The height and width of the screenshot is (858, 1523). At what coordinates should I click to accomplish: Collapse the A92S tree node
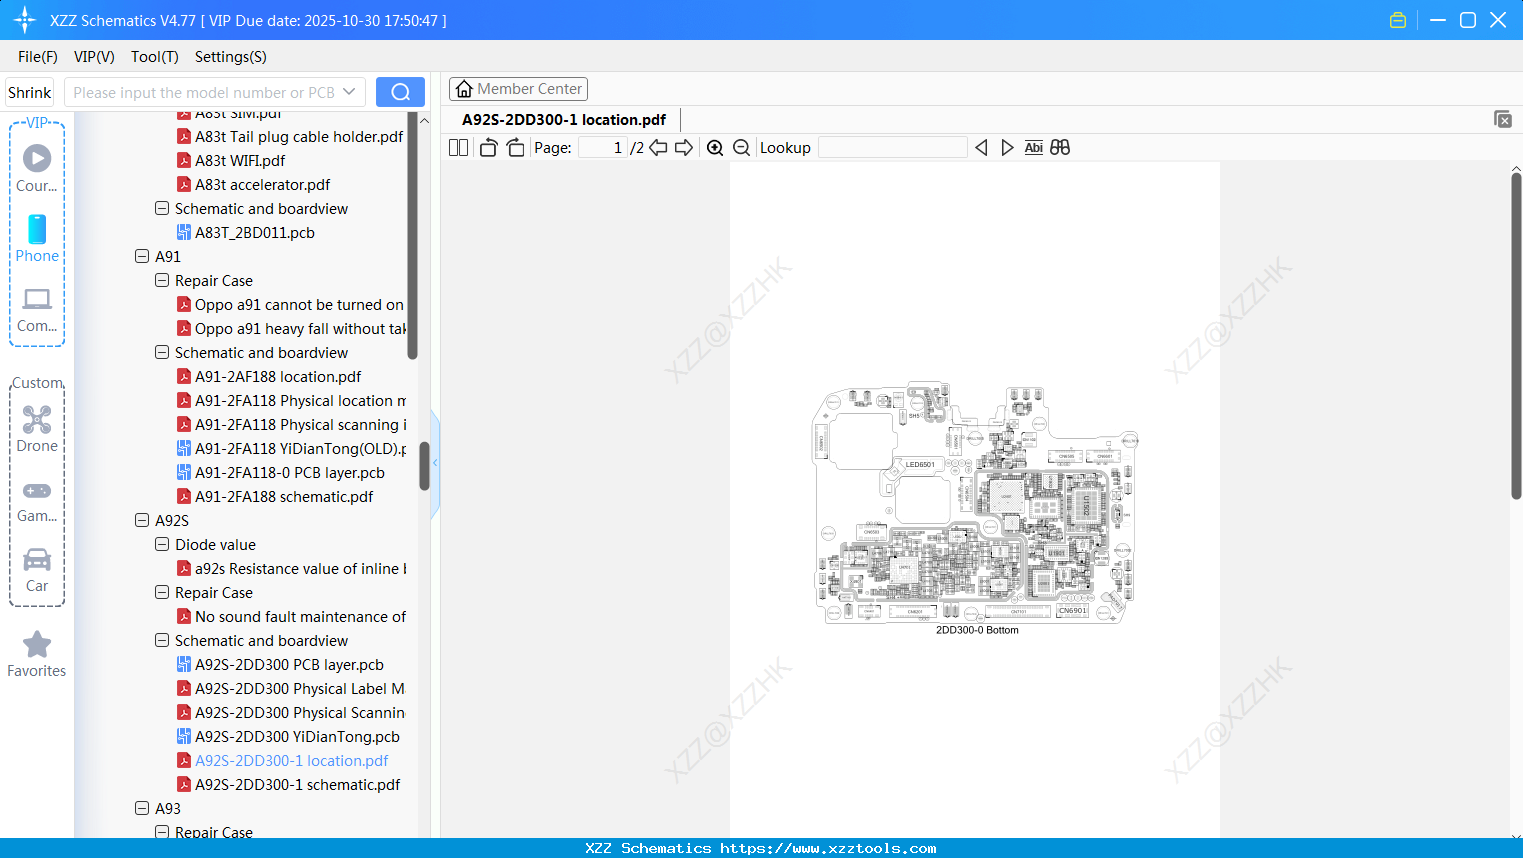point(141,520)
